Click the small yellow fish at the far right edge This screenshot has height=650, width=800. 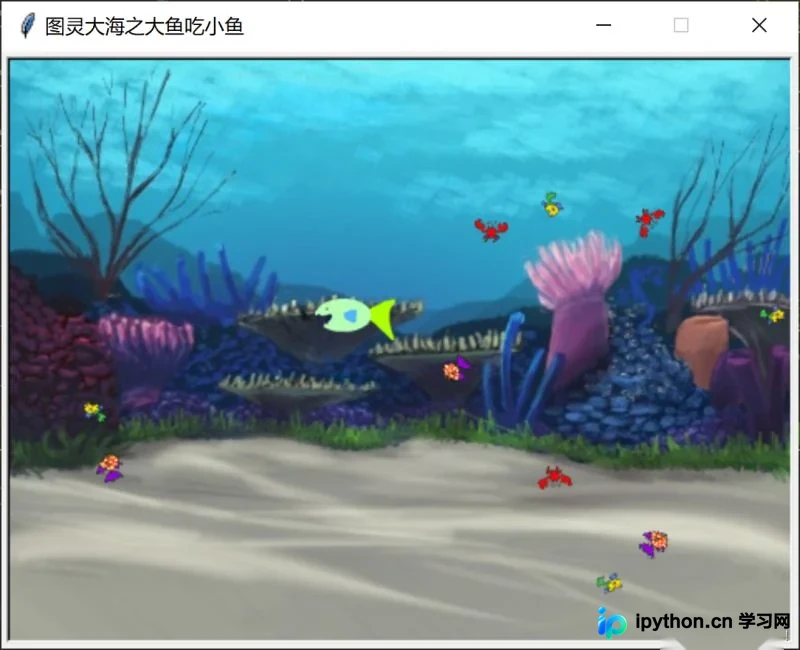772,315
